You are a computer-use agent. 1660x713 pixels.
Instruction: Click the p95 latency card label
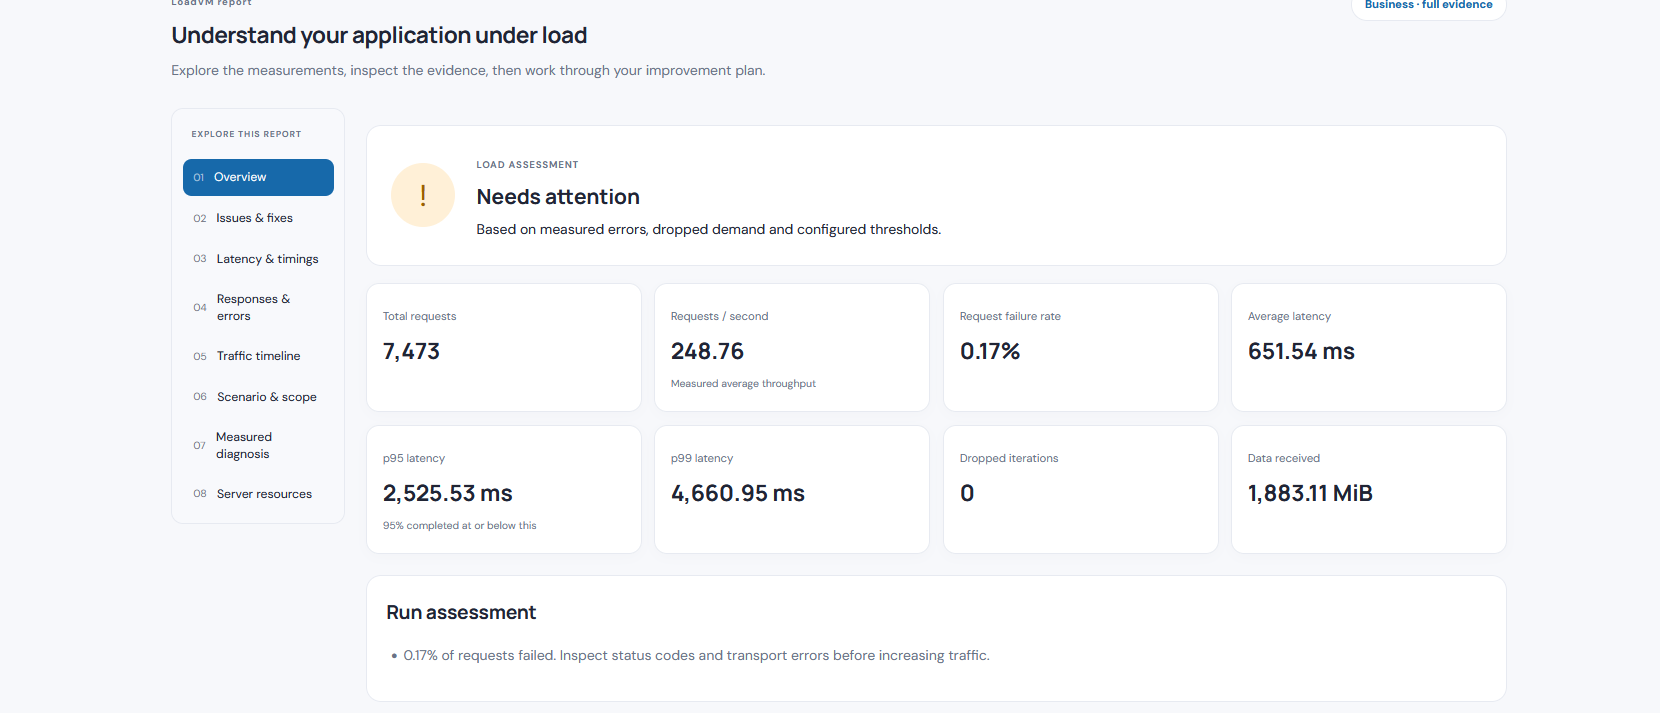(414, 458)
